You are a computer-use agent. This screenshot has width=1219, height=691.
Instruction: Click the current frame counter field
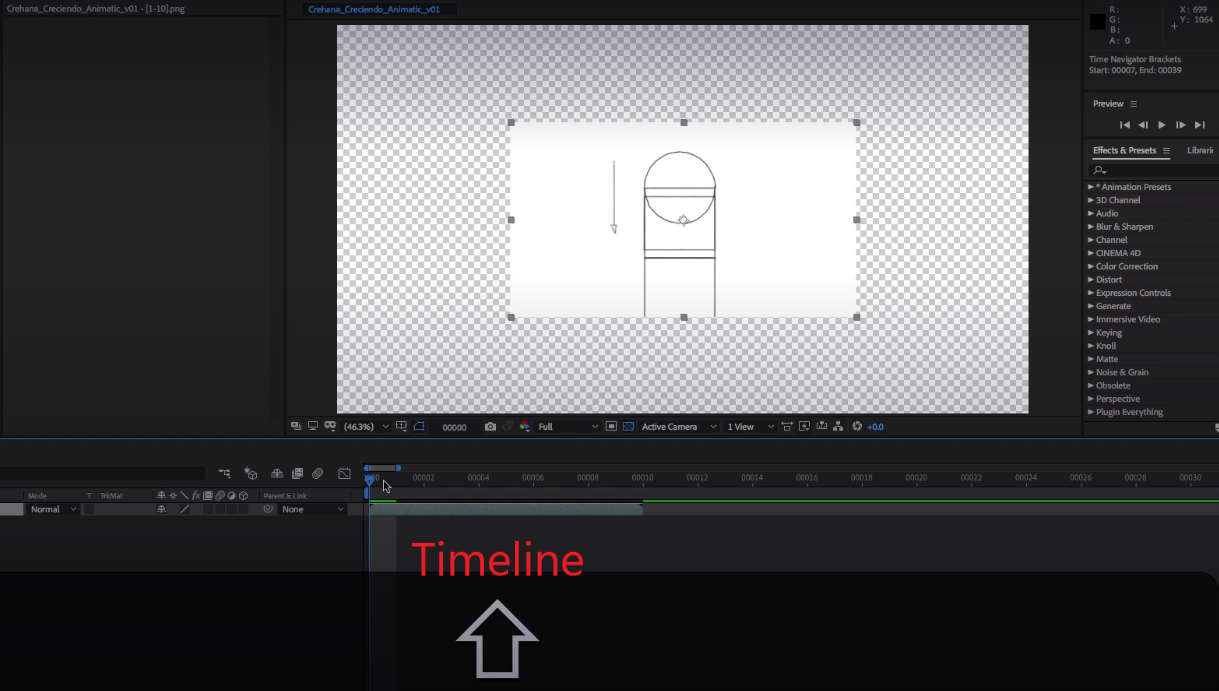tap(455, 426)
